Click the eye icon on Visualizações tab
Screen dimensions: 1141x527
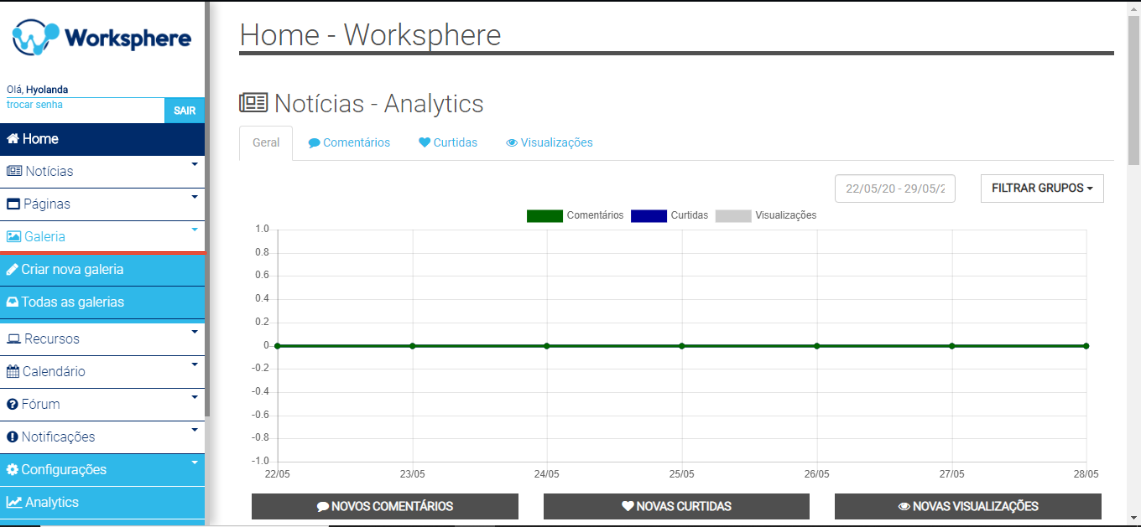[x=512, y=143]
